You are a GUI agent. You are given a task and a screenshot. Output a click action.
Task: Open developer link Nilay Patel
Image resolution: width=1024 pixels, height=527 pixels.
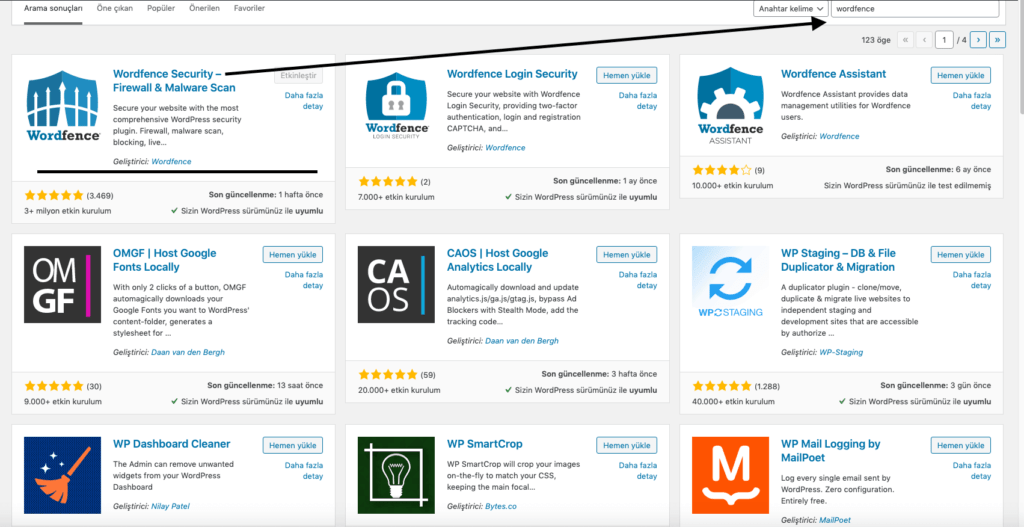click(x=170, y=506)
